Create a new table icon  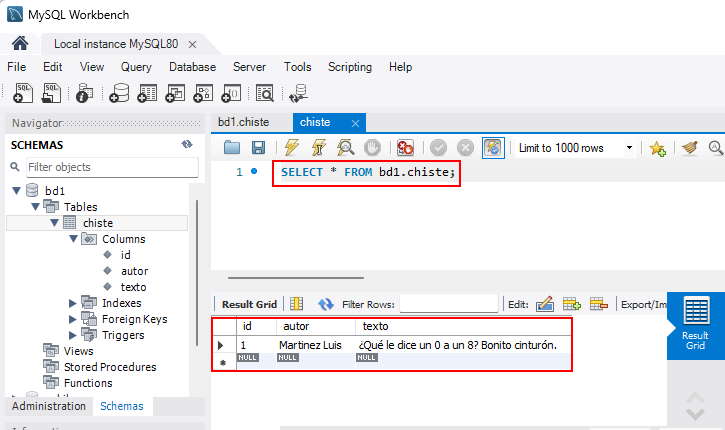click(147, 93)
